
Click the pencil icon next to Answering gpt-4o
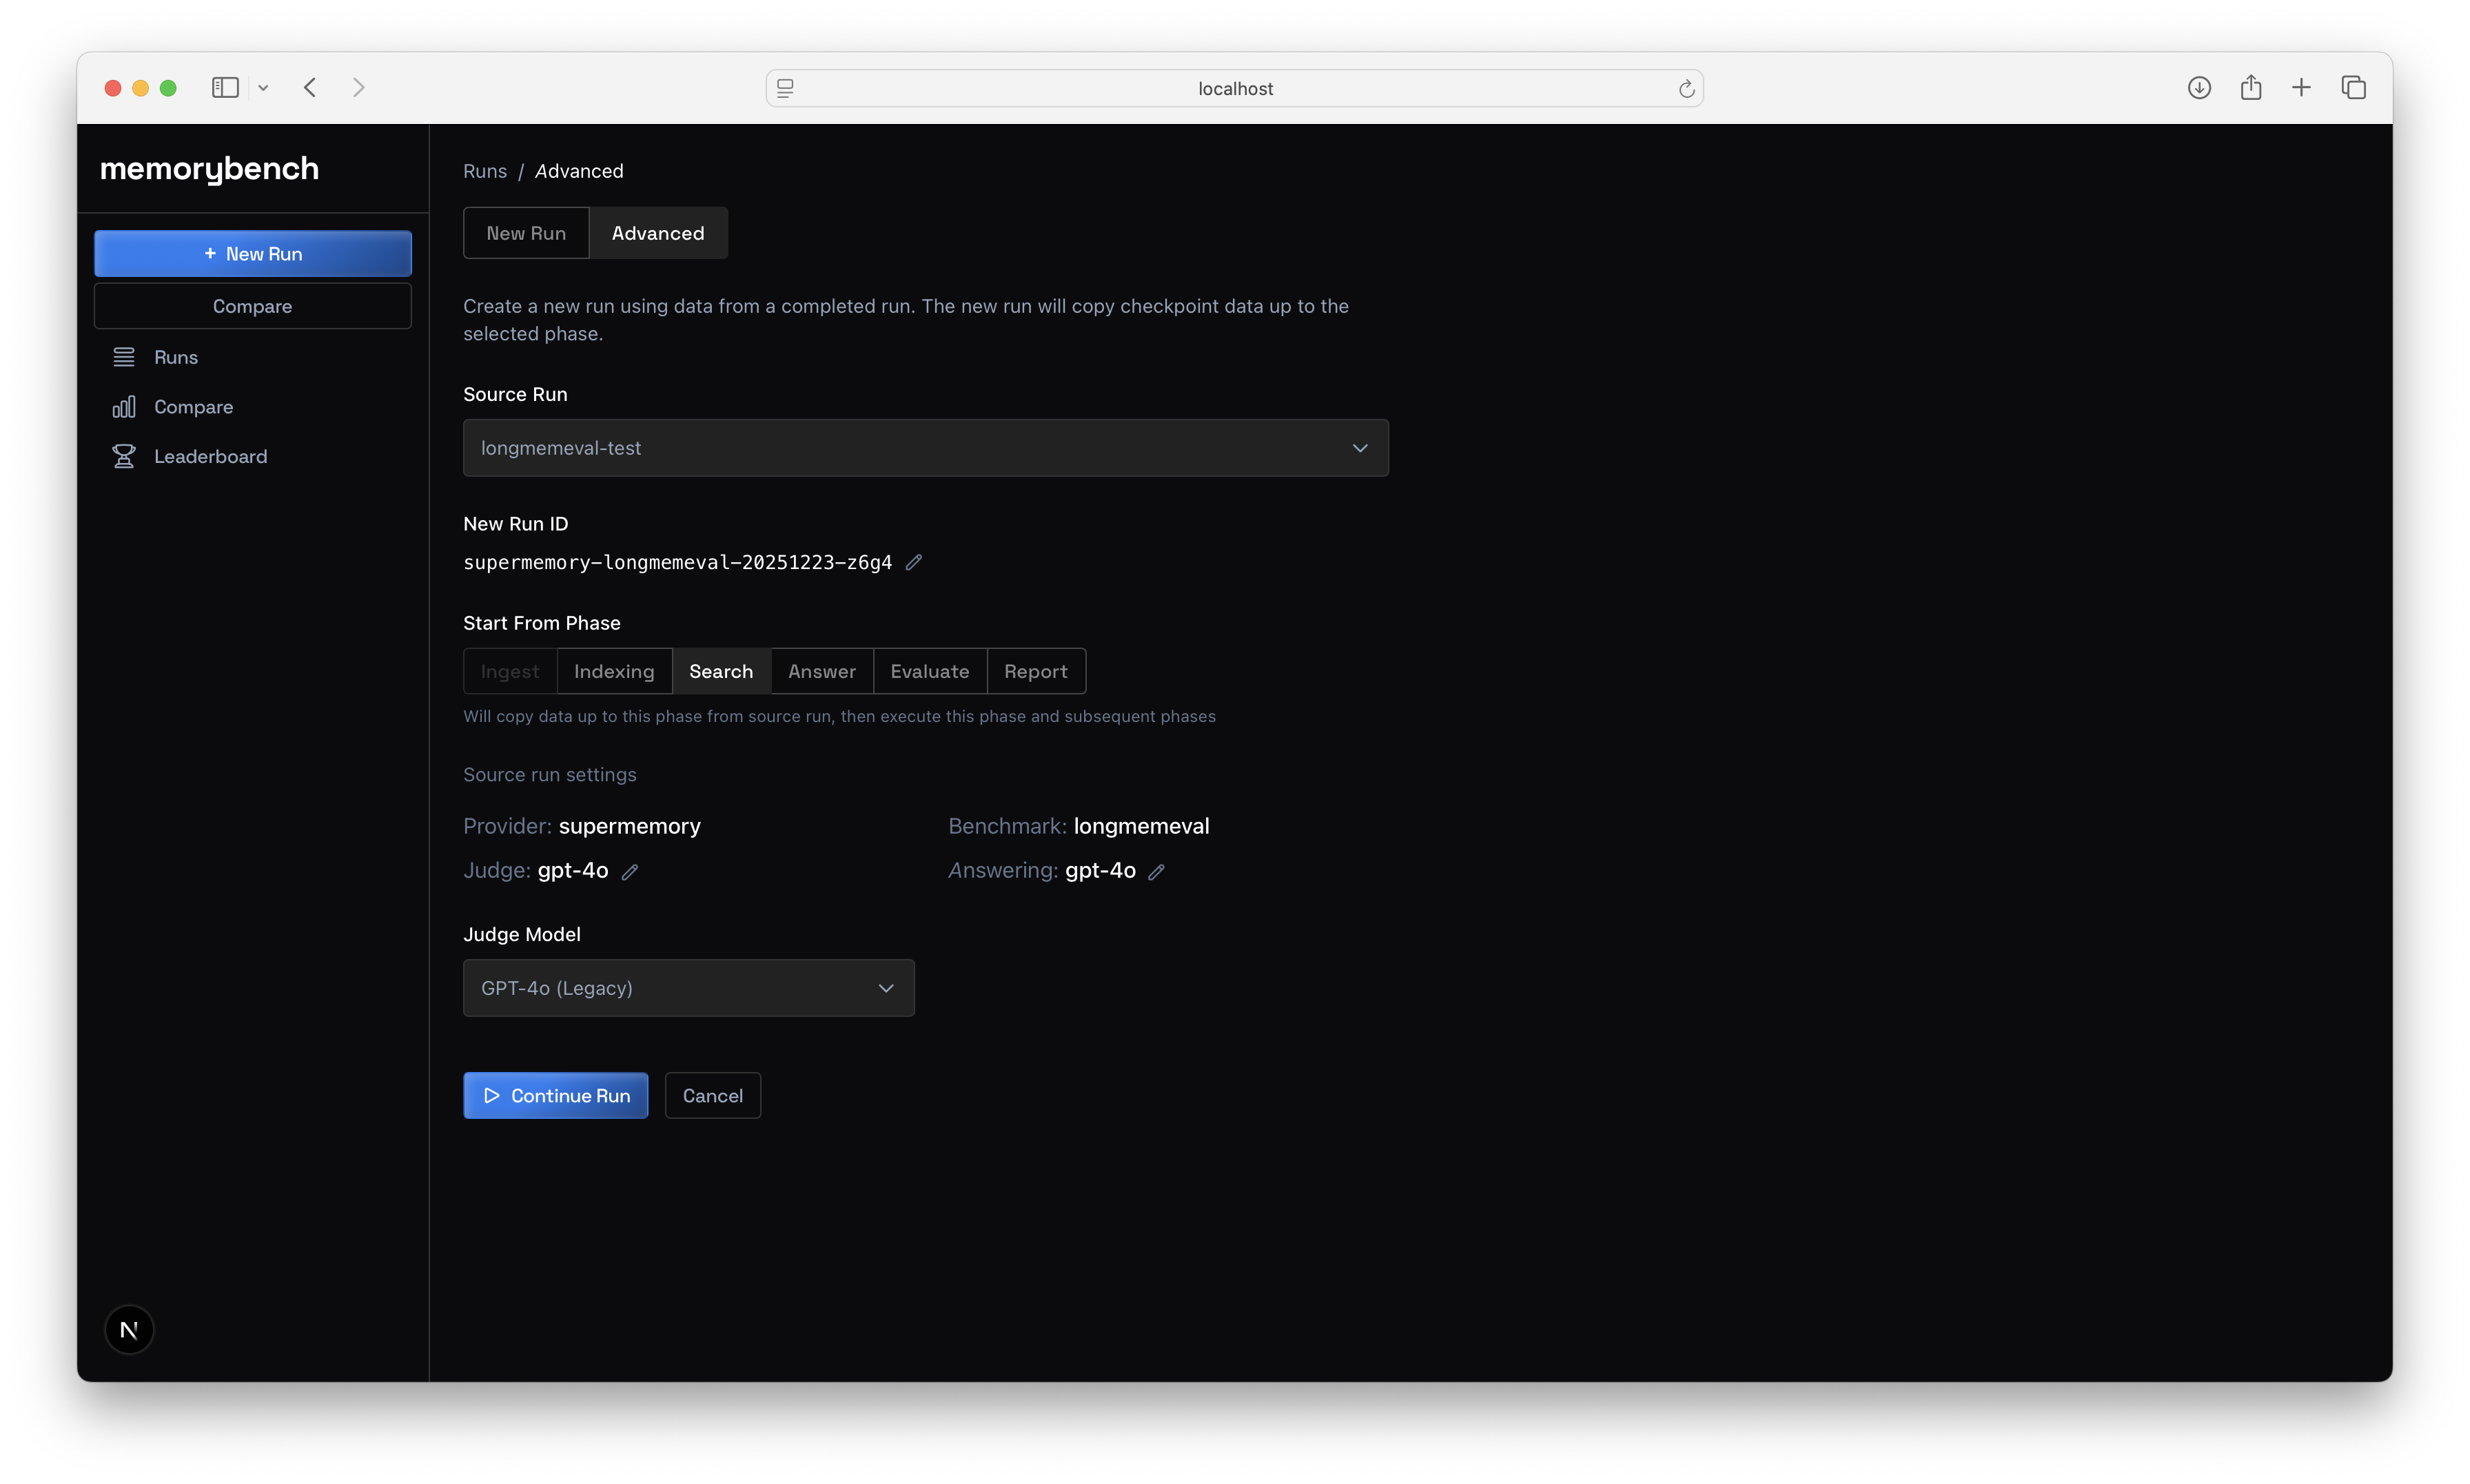1156,872
